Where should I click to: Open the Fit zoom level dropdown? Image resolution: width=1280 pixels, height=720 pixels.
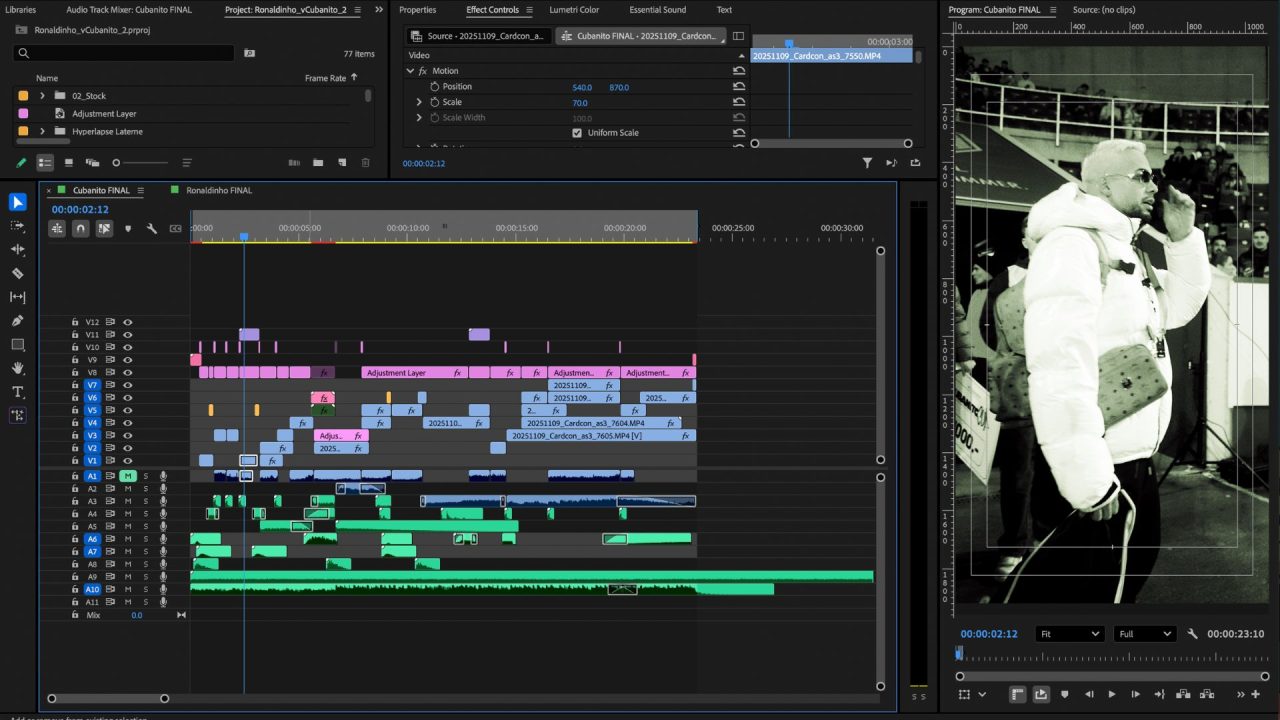[x=1069, y=634]
